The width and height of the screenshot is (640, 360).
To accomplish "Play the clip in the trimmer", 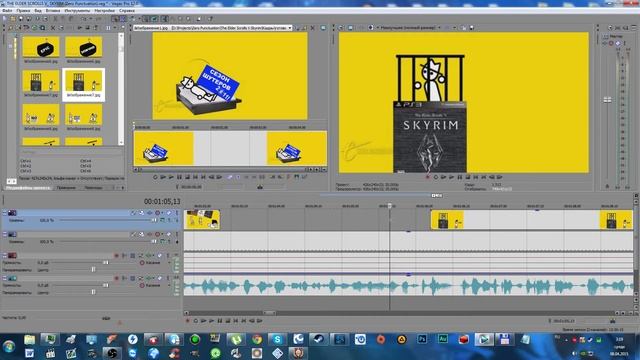I will point(171,177).
